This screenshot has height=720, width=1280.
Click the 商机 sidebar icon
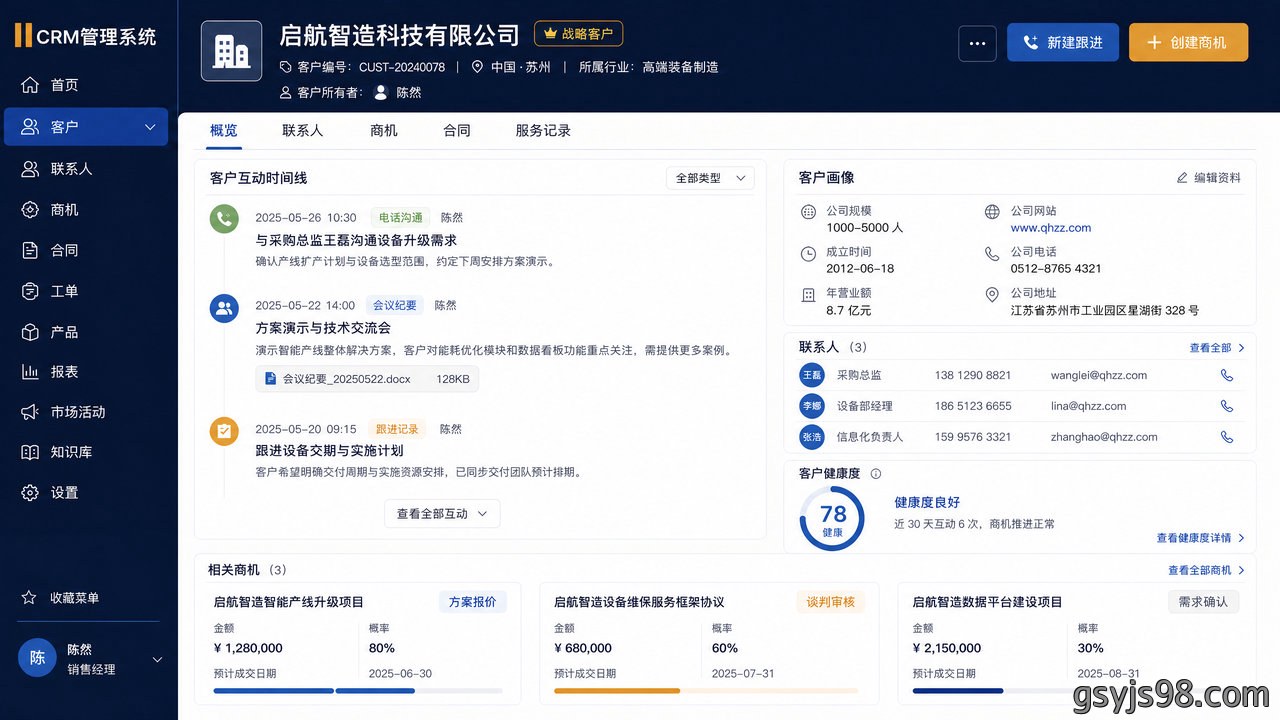click(31, 210)
